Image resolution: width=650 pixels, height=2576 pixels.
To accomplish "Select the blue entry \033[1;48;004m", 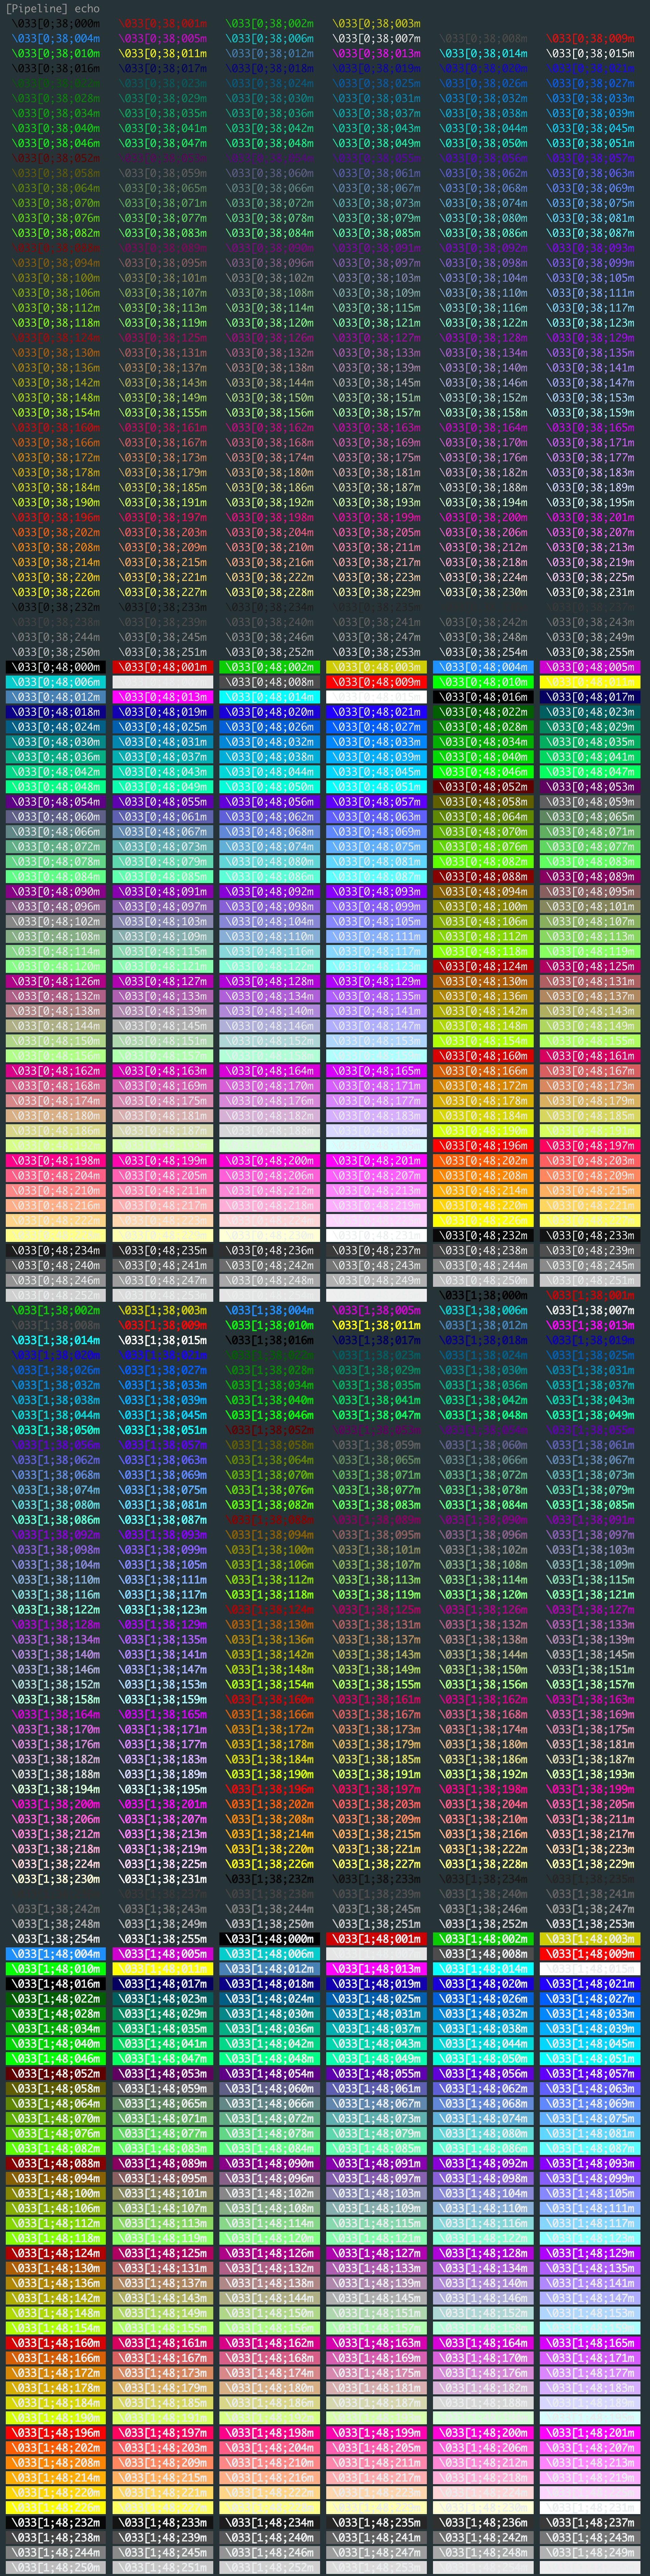I will coord(56,1954).
